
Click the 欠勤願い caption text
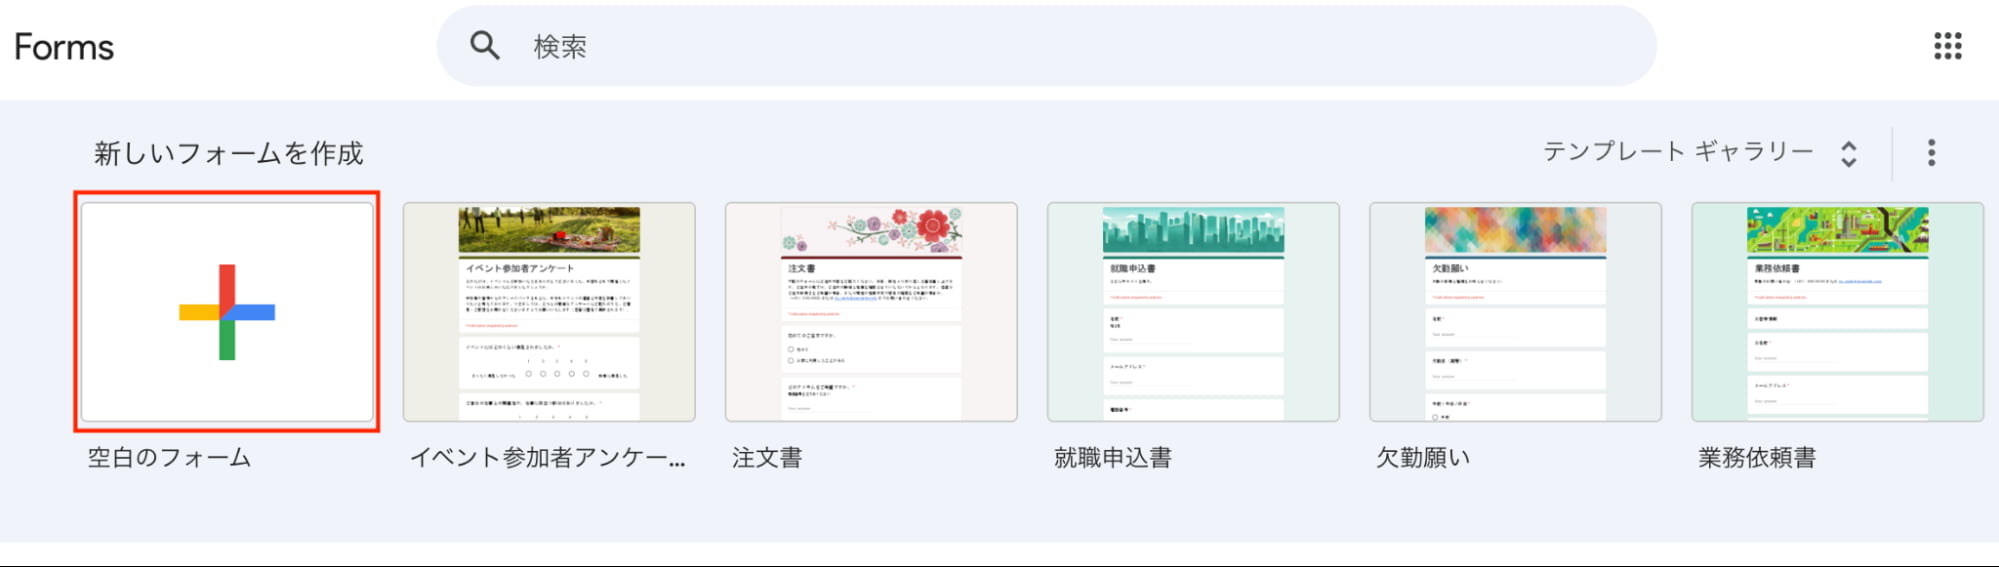(x=1423, y=458)
